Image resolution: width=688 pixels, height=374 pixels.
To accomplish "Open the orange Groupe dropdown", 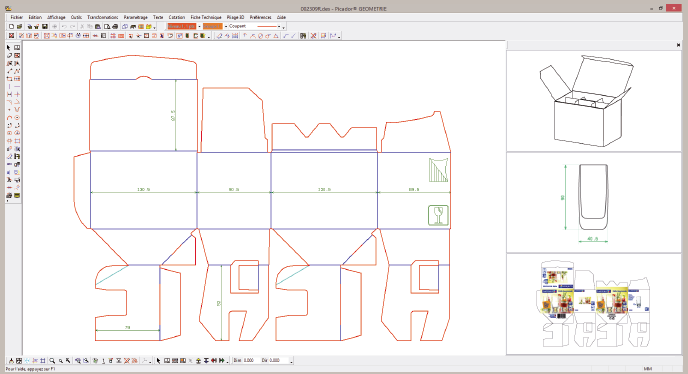I will 226,26.
